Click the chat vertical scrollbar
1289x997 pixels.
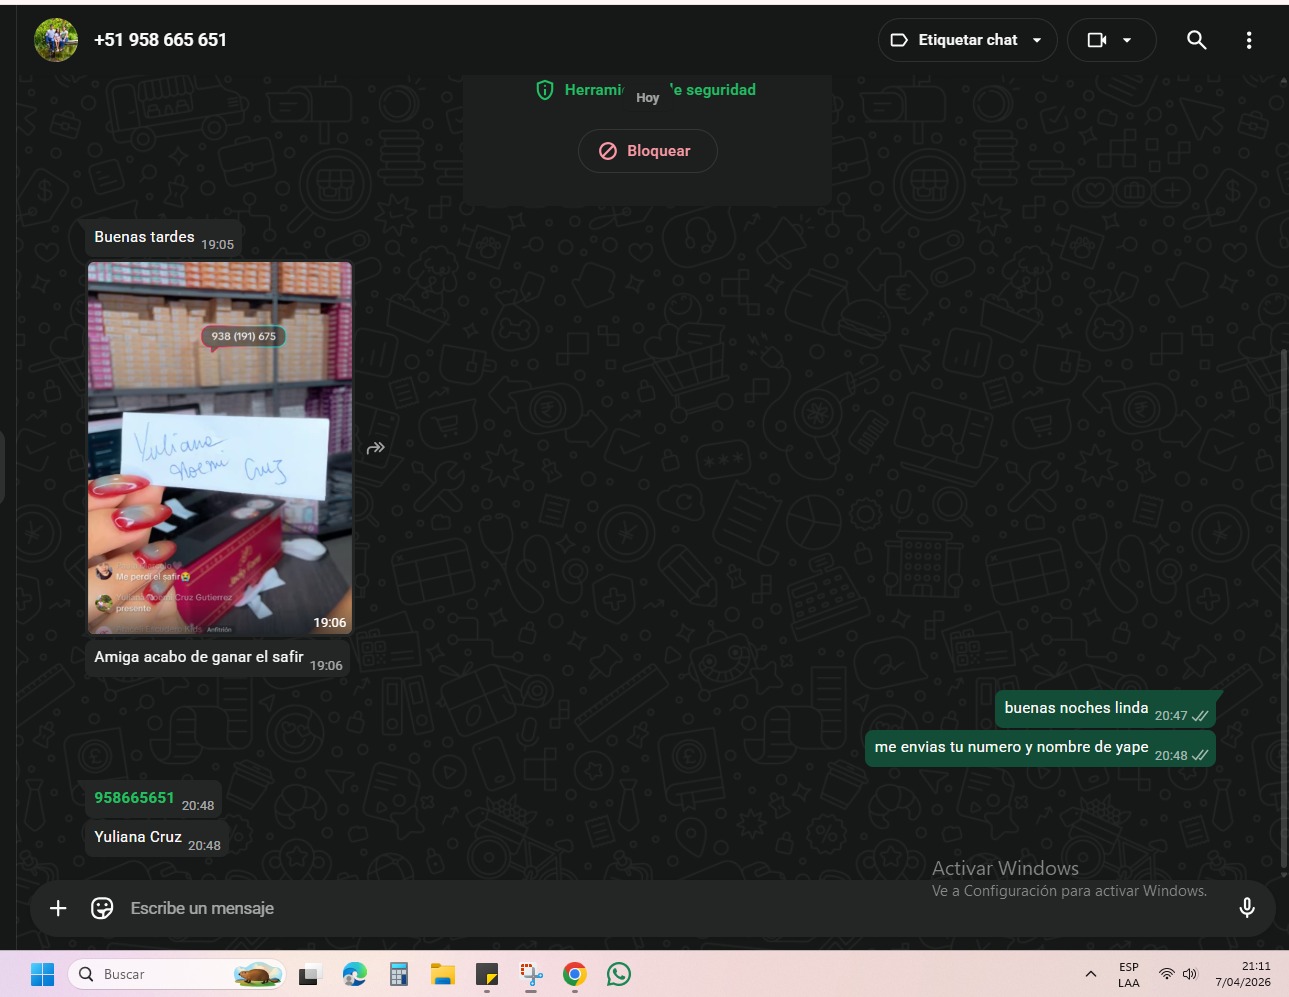[1283, 600]
